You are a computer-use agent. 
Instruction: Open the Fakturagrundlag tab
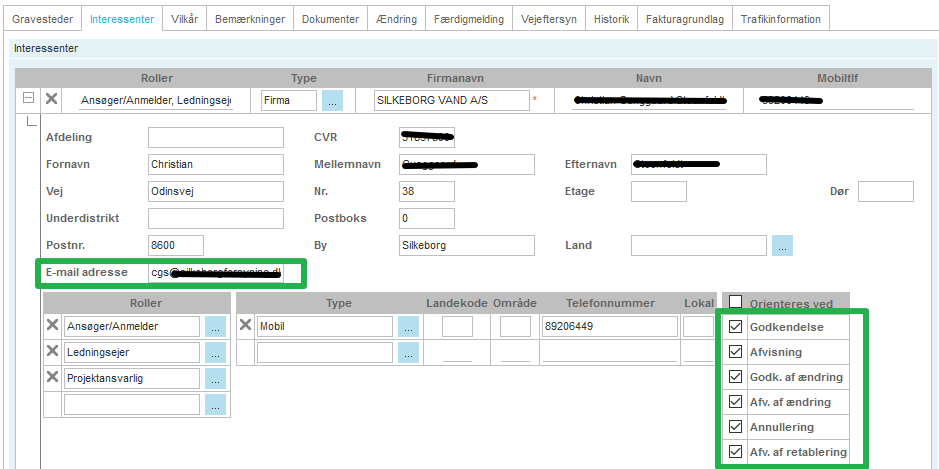point(684,19)
